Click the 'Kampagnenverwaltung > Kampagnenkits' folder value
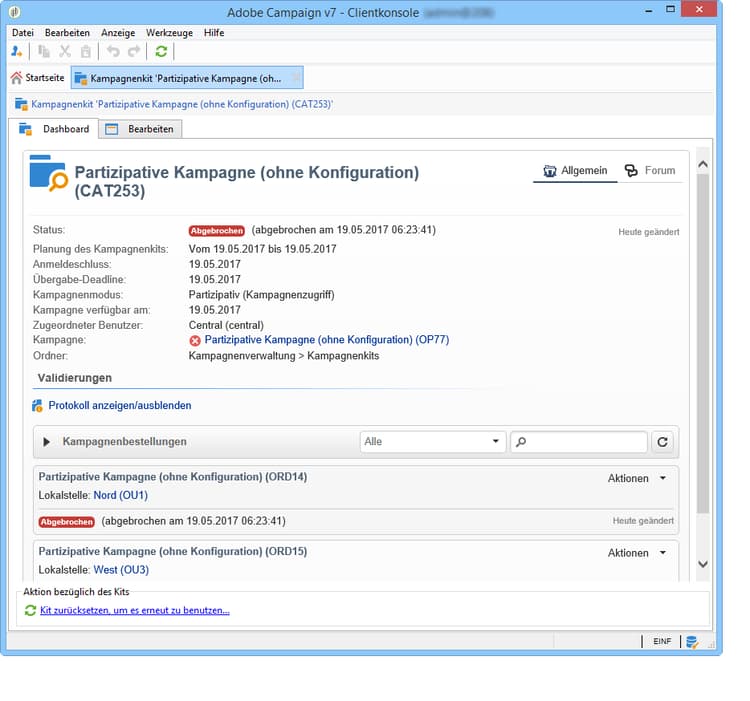This screenshot has width=750, height=701. (284, 356)
